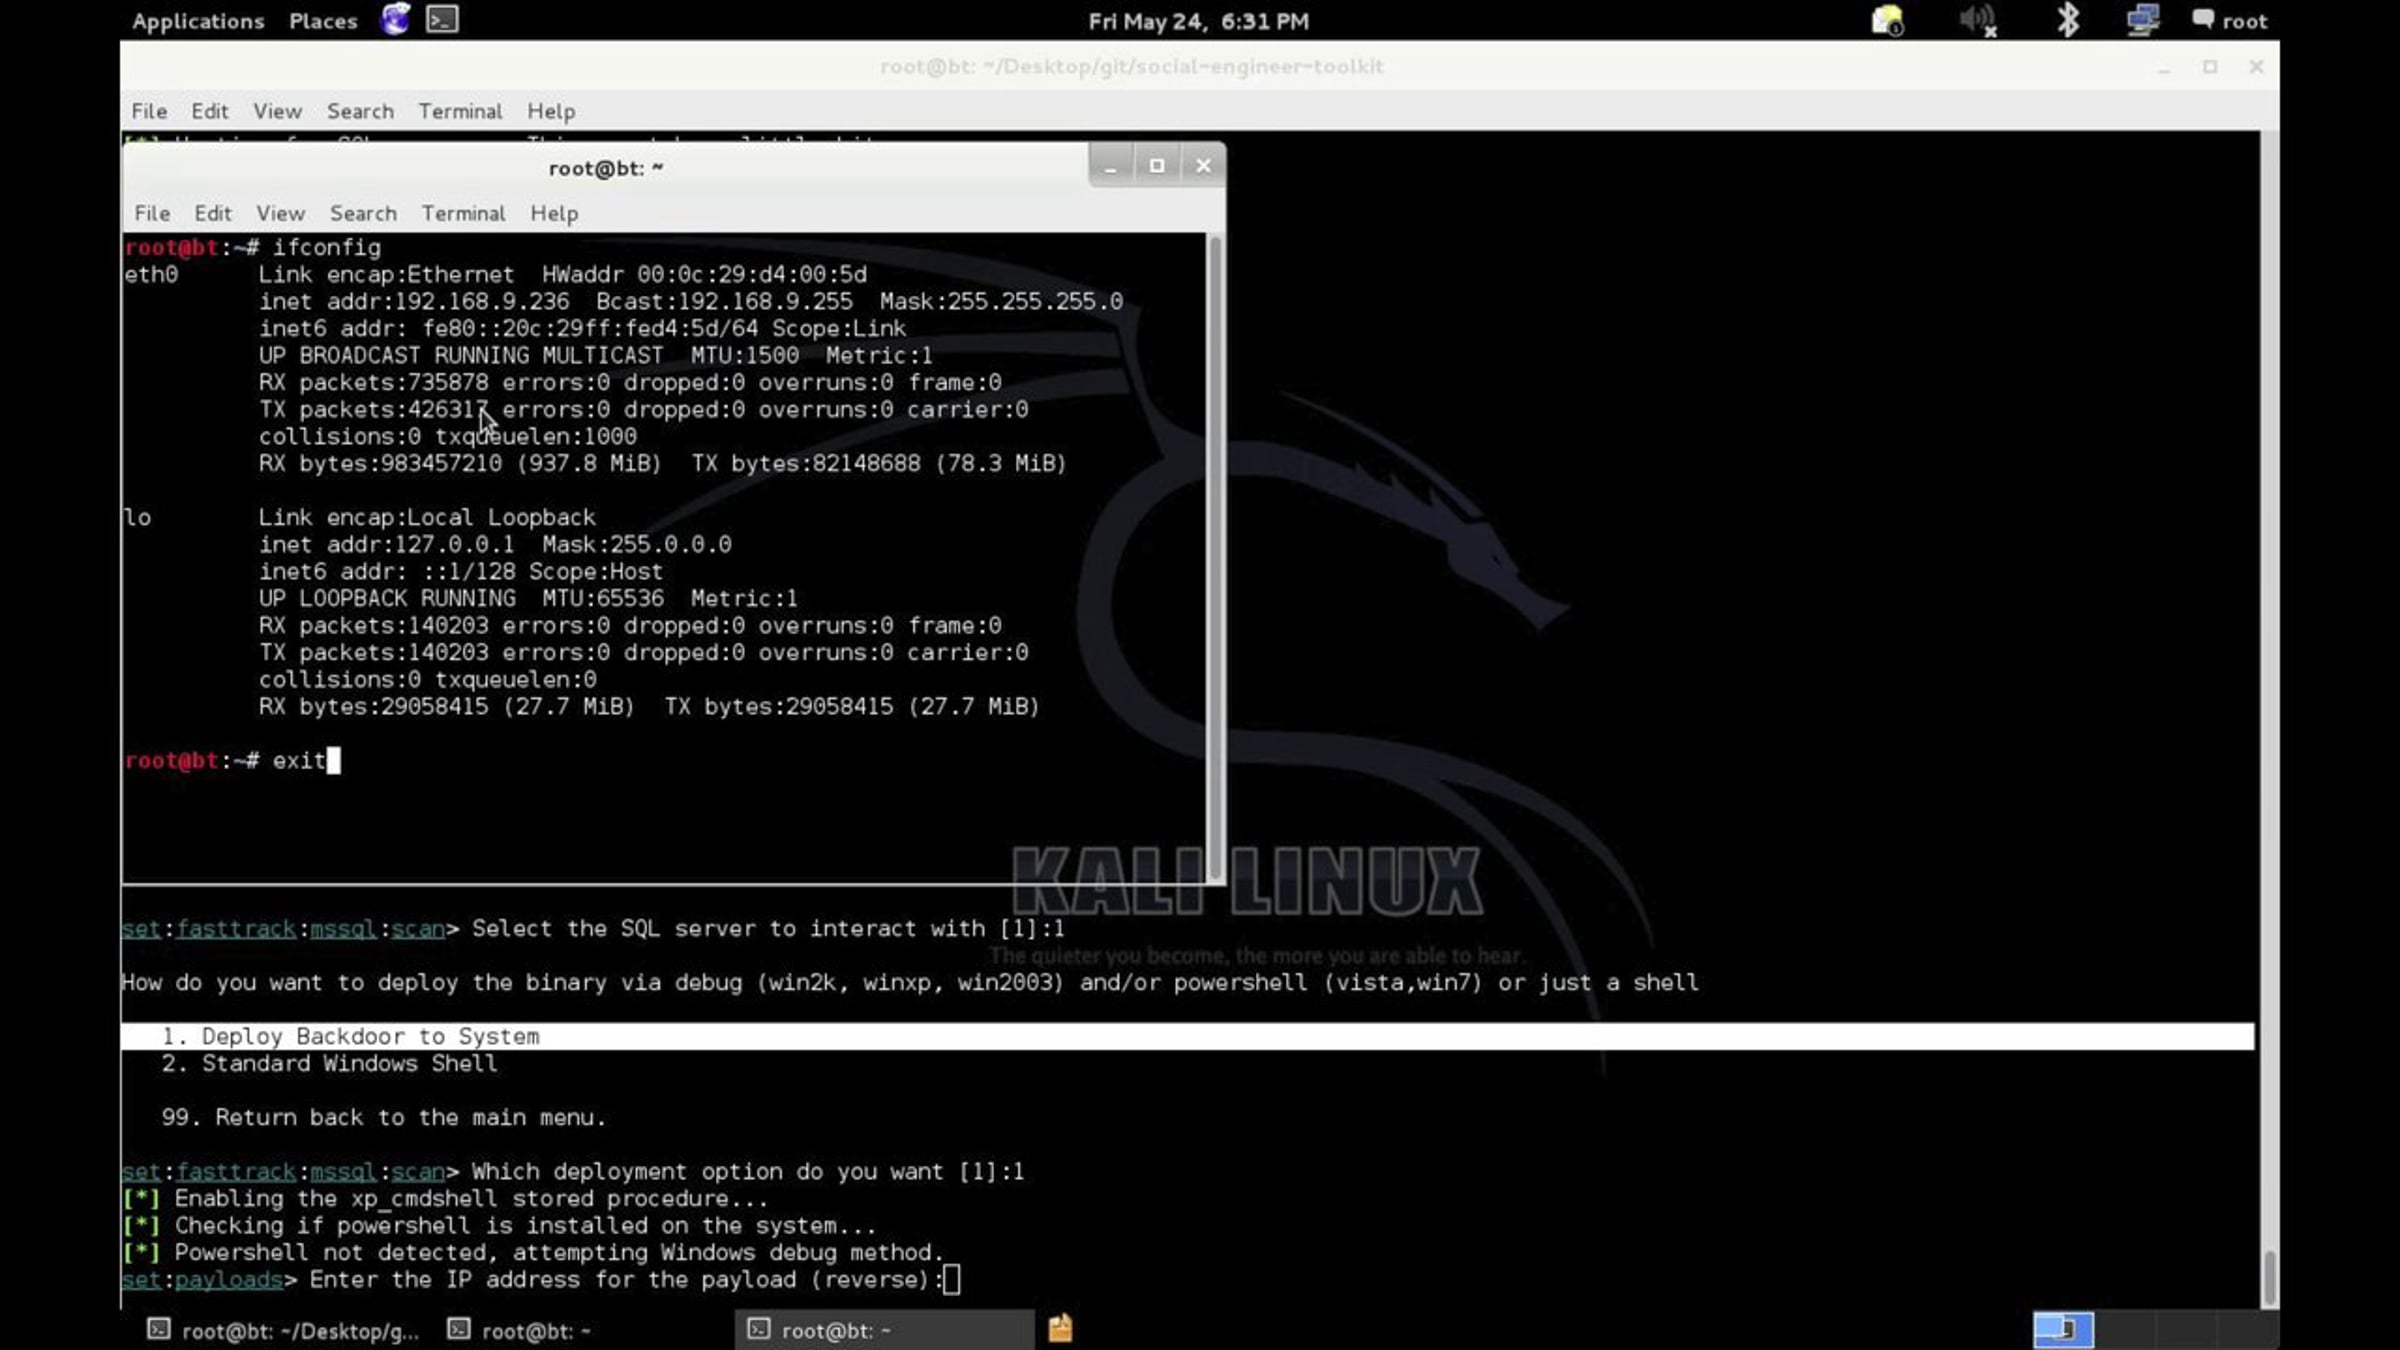
Task: Click fasttrack in the Select the SQL server line
Action: pyautogui.click(x=236, y=928)
